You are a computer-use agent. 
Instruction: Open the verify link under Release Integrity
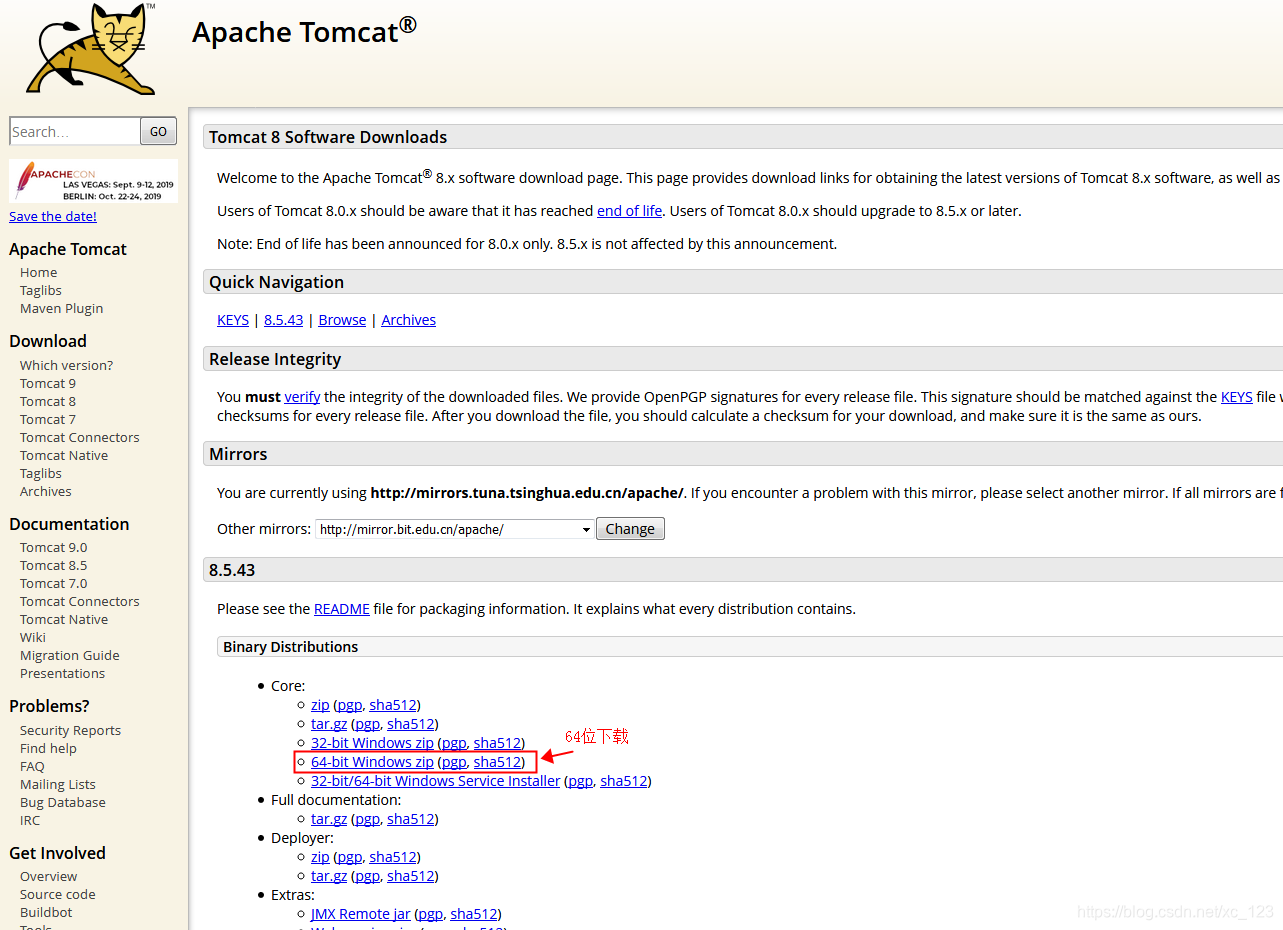click(302, 397)
